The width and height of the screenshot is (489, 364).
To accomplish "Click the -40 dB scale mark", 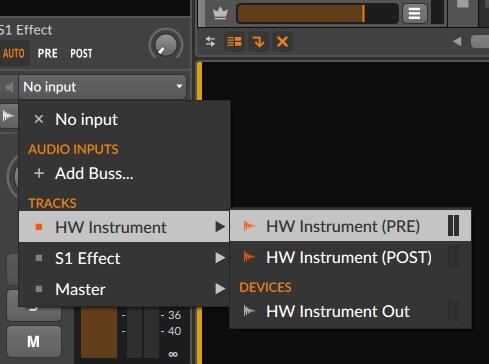I will (171, 331).
